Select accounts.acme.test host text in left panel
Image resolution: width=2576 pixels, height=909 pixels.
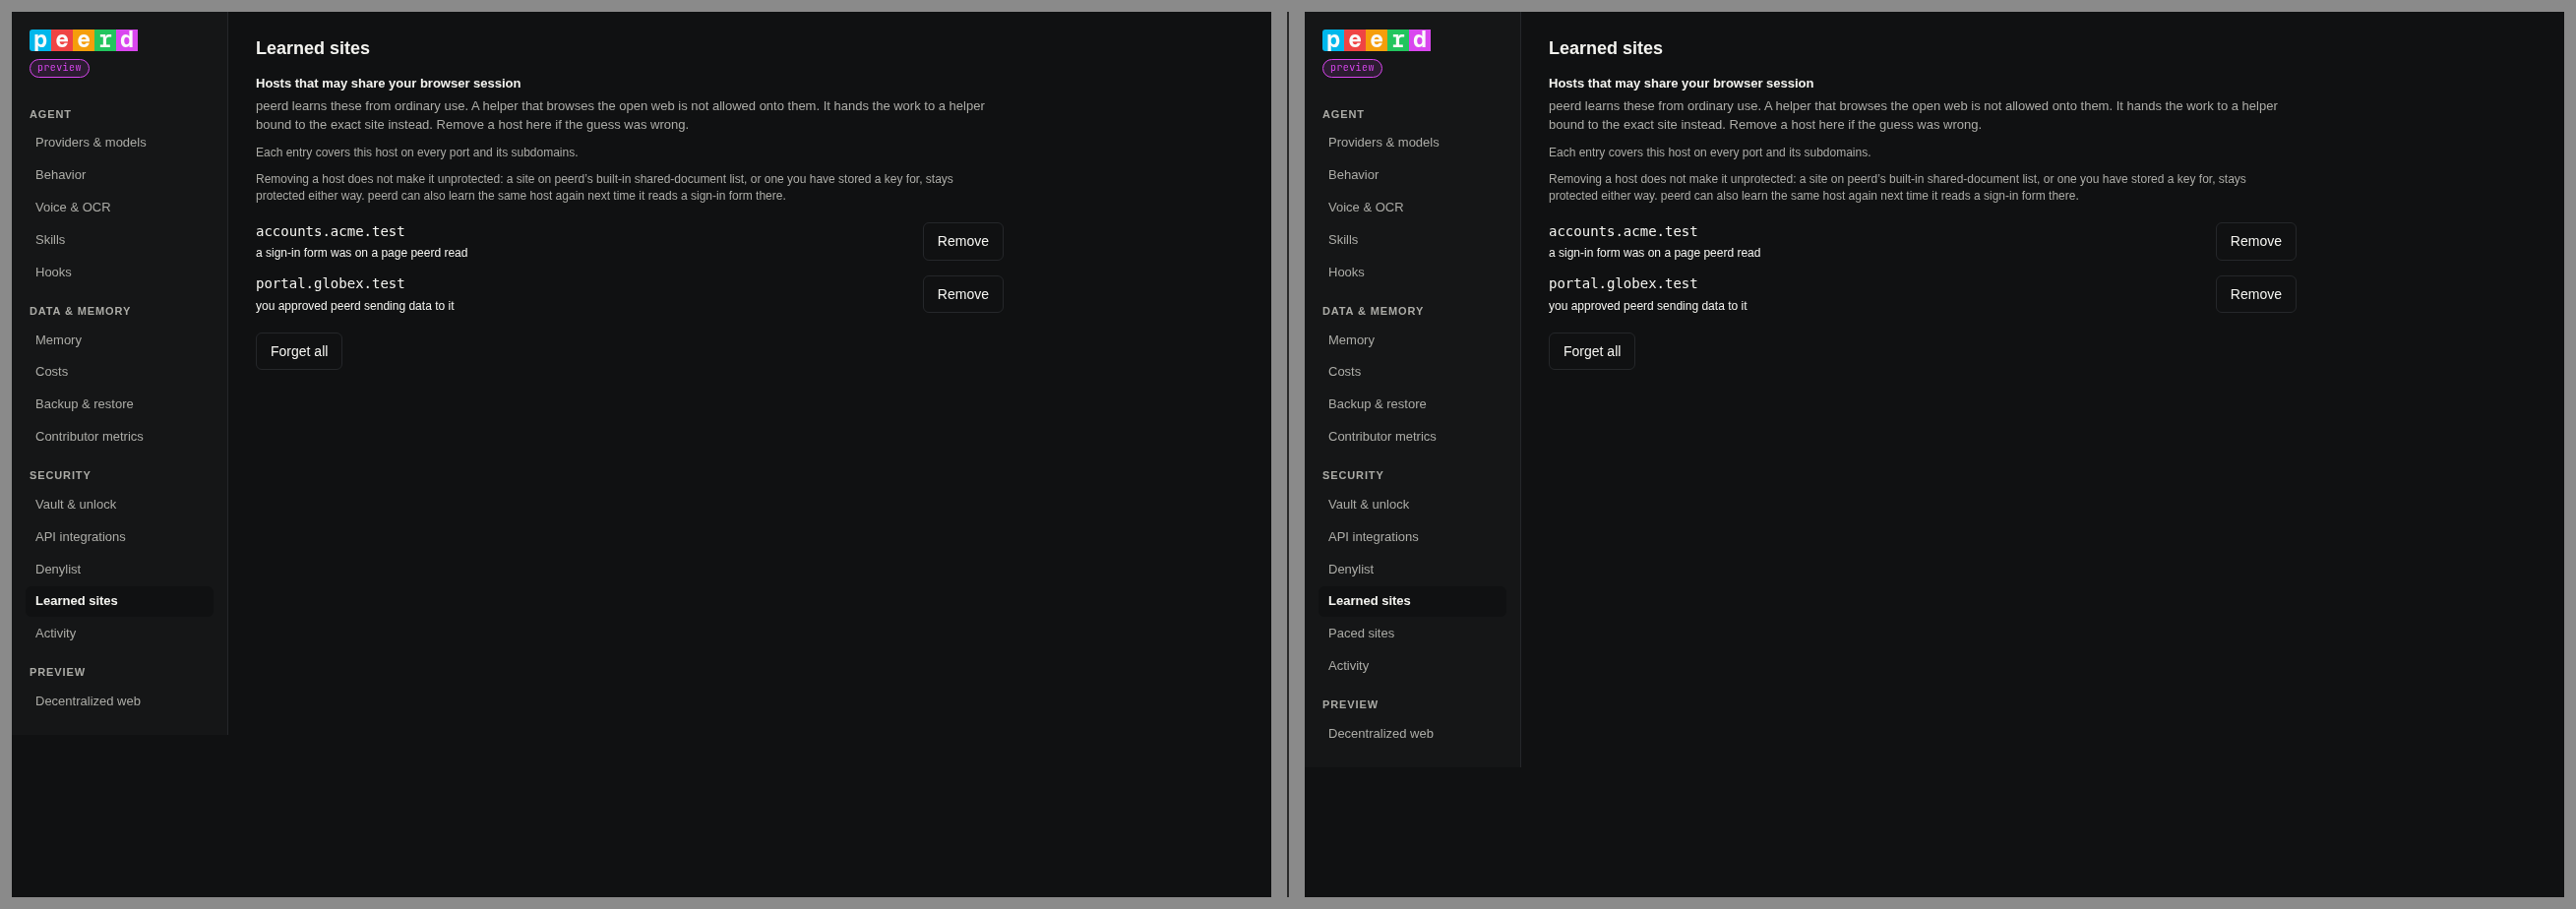pos(330,231)
